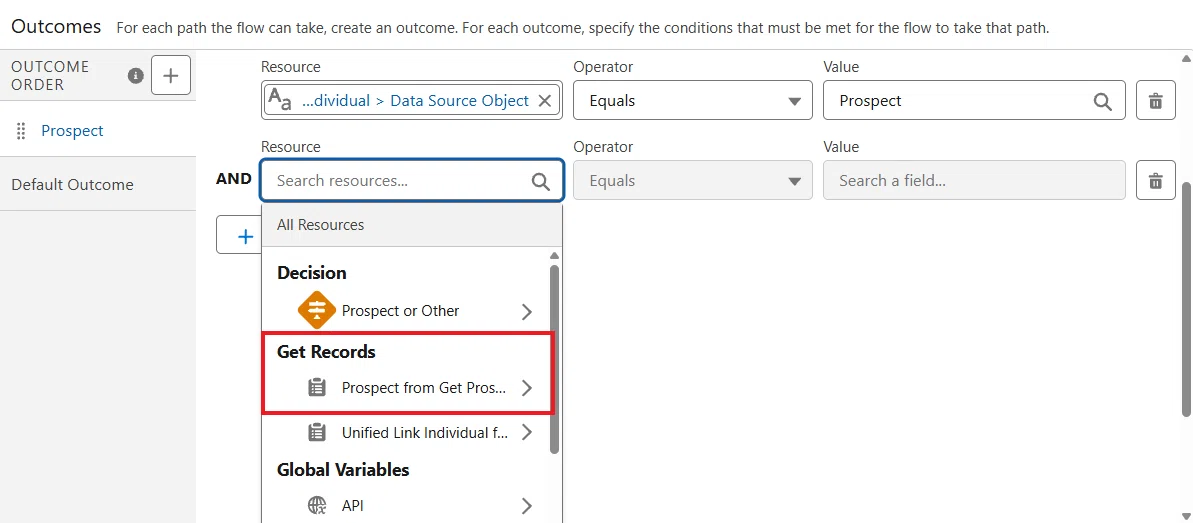Remove the Data Source Object resource pill
The image size is (1193, 523).
[545, 100]
